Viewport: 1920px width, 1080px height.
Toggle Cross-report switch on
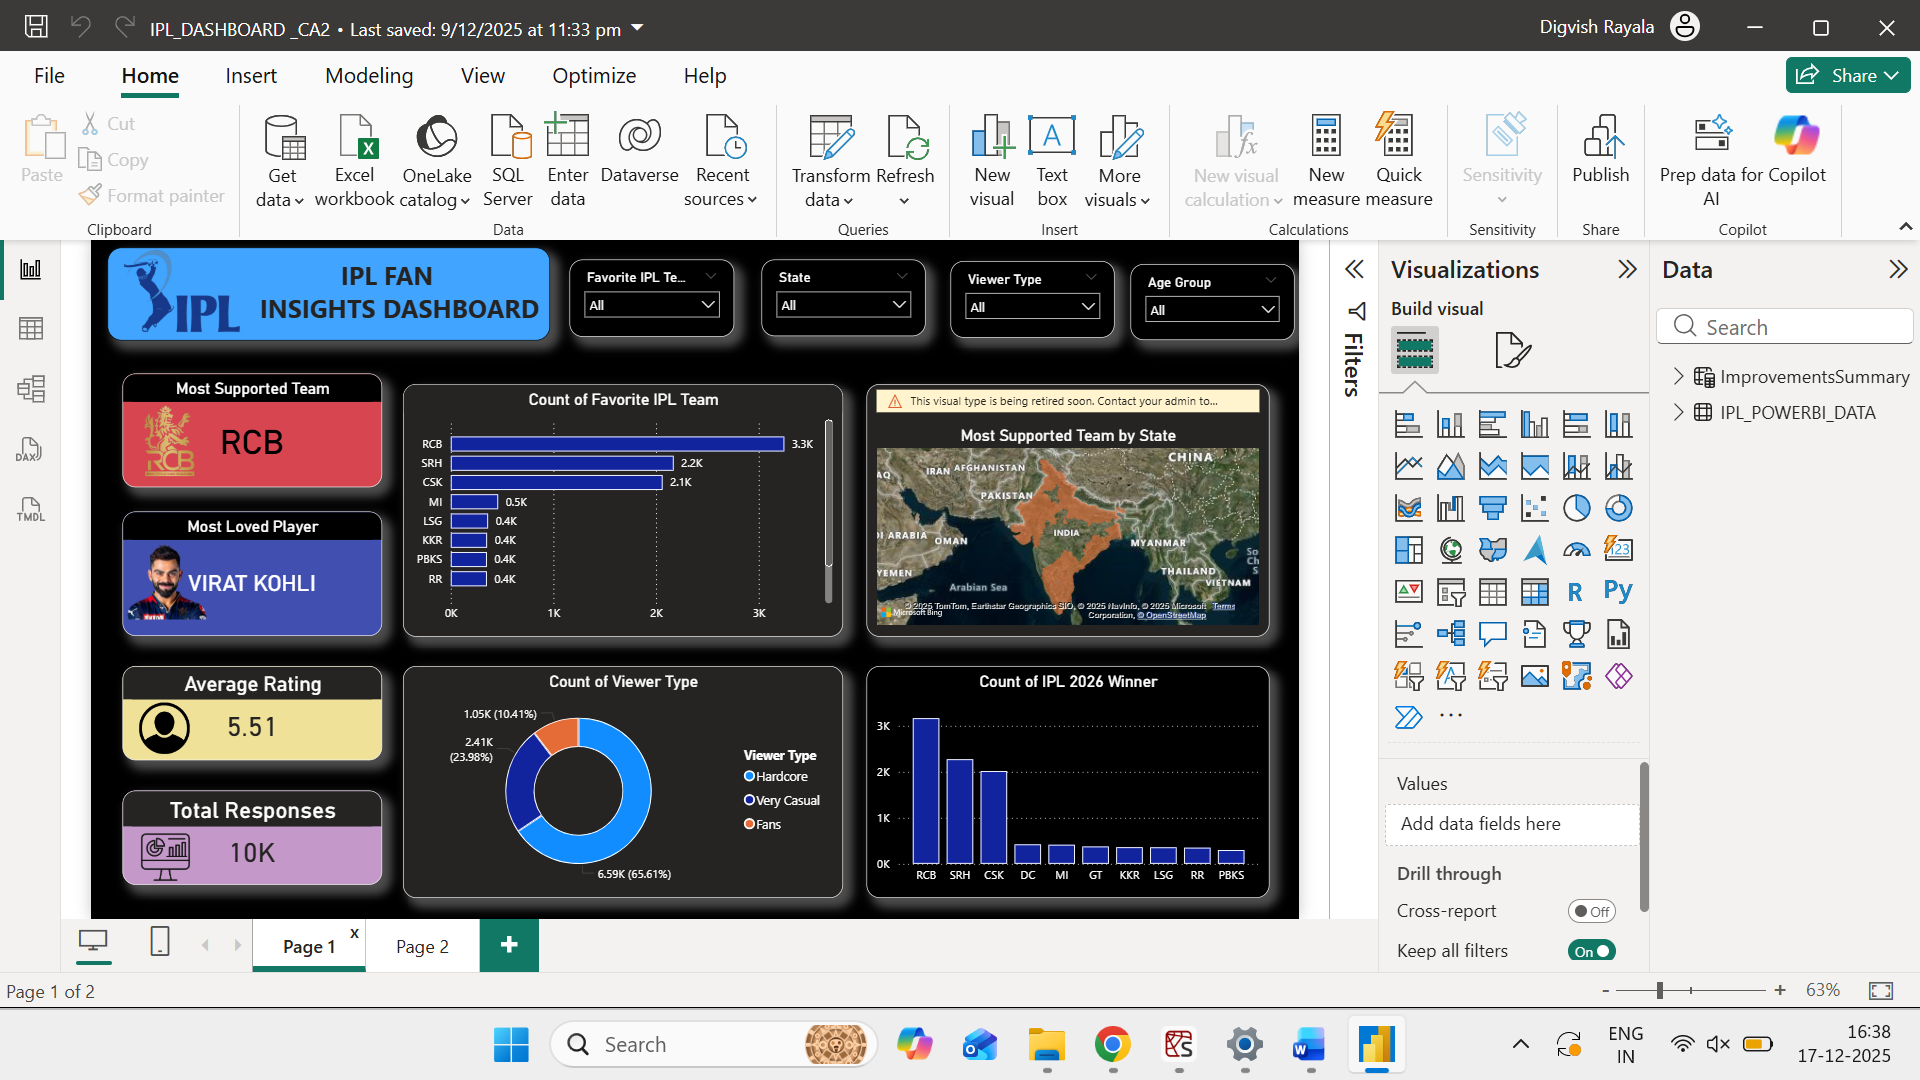1591,911
